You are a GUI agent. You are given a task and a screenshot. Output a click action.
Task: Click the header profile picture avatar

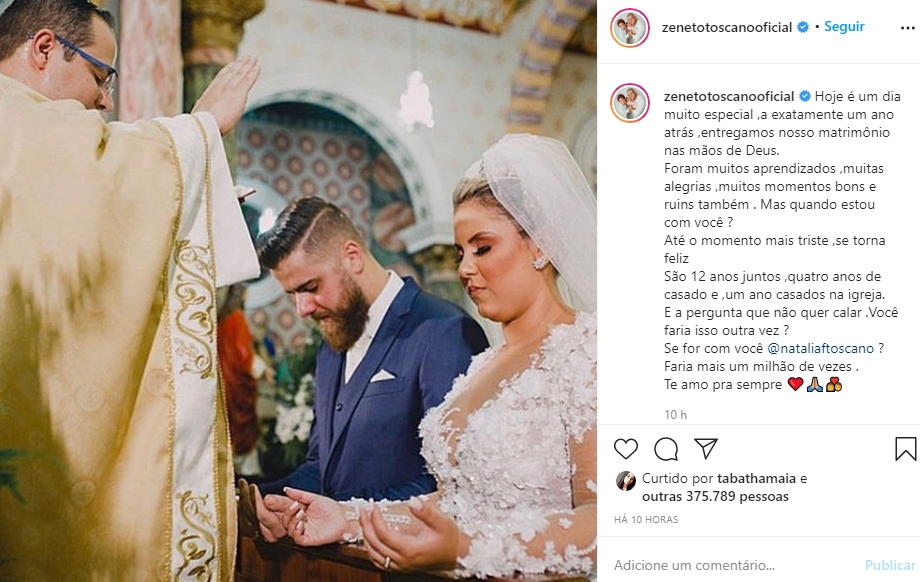pos(630,28)
